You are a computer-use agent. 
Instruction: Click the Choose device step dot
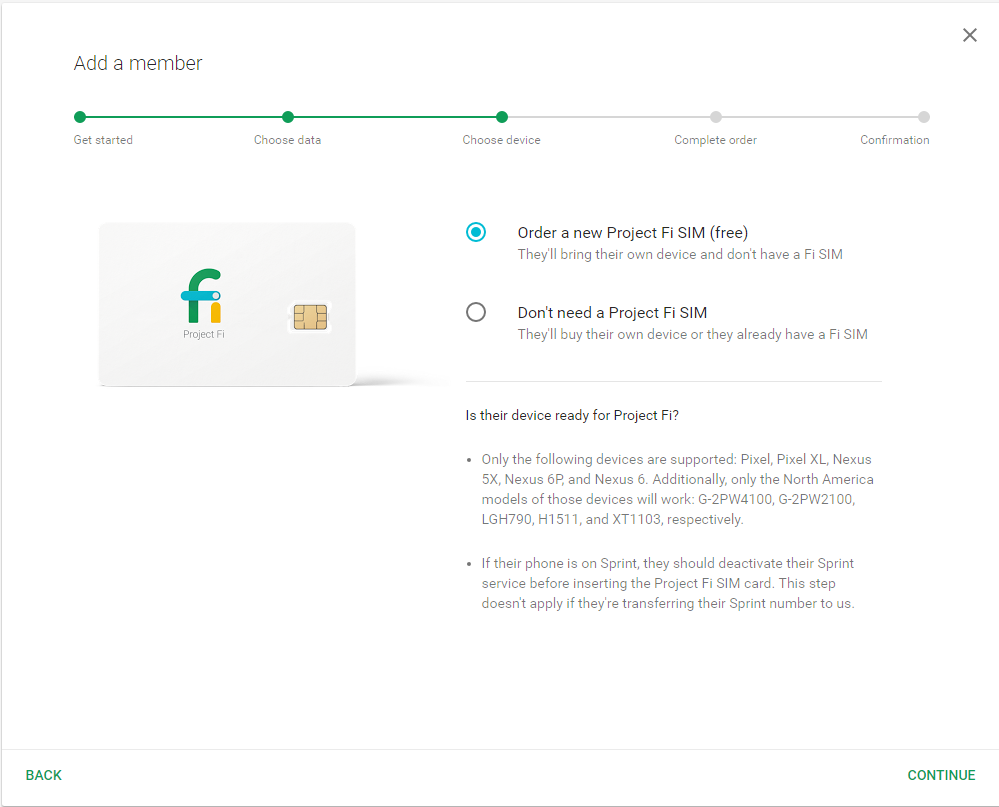click(502, 117)
